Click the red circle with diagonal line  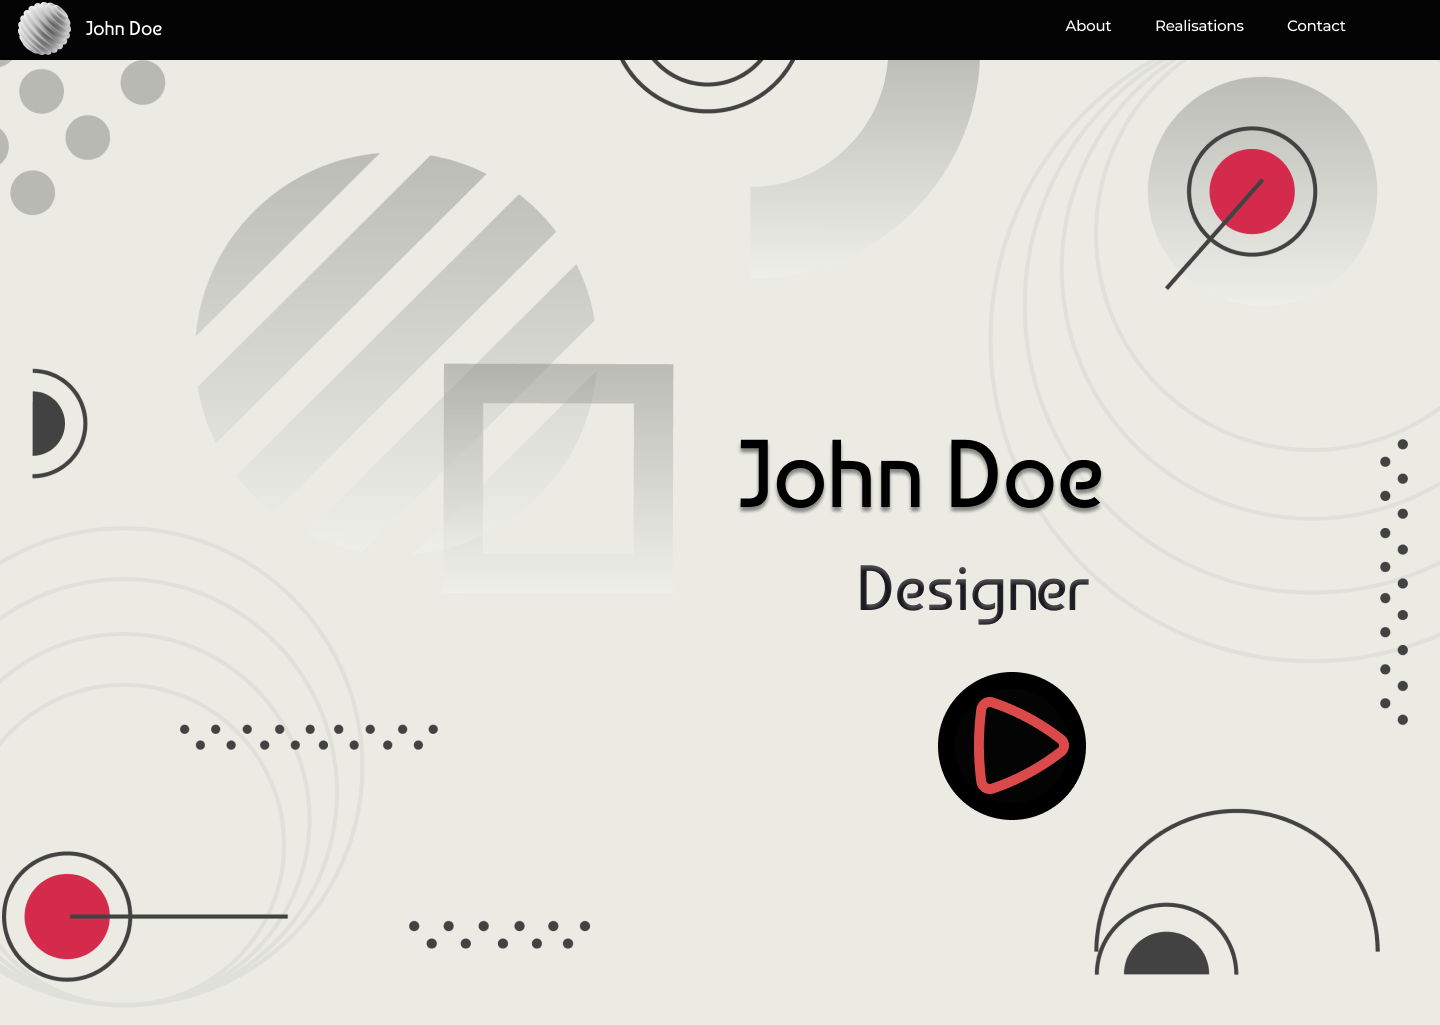1251,192
